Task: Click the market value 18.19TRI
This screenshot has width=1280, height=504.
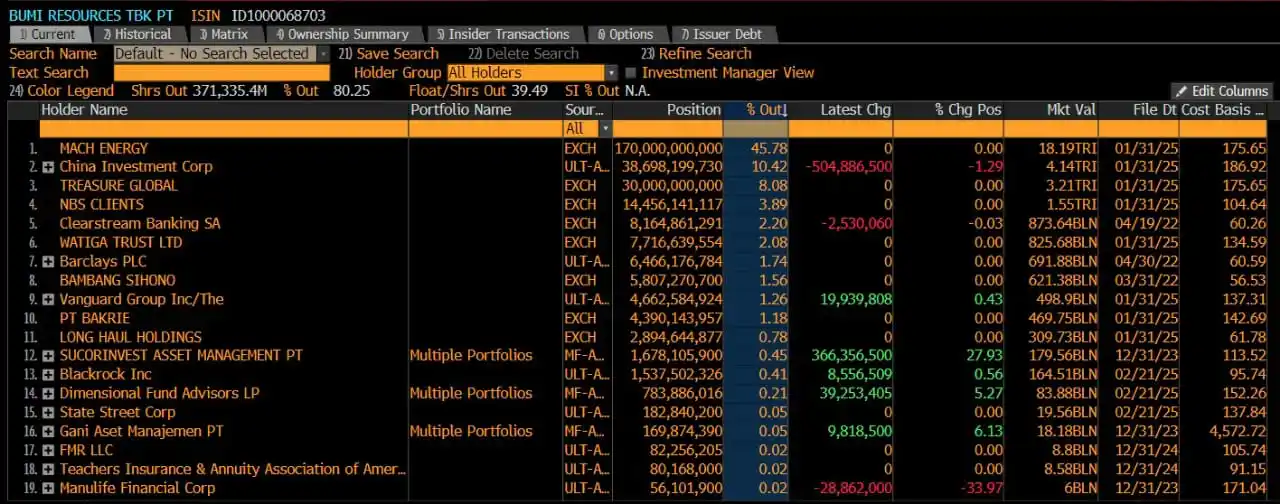Action: click(1067, 148)
